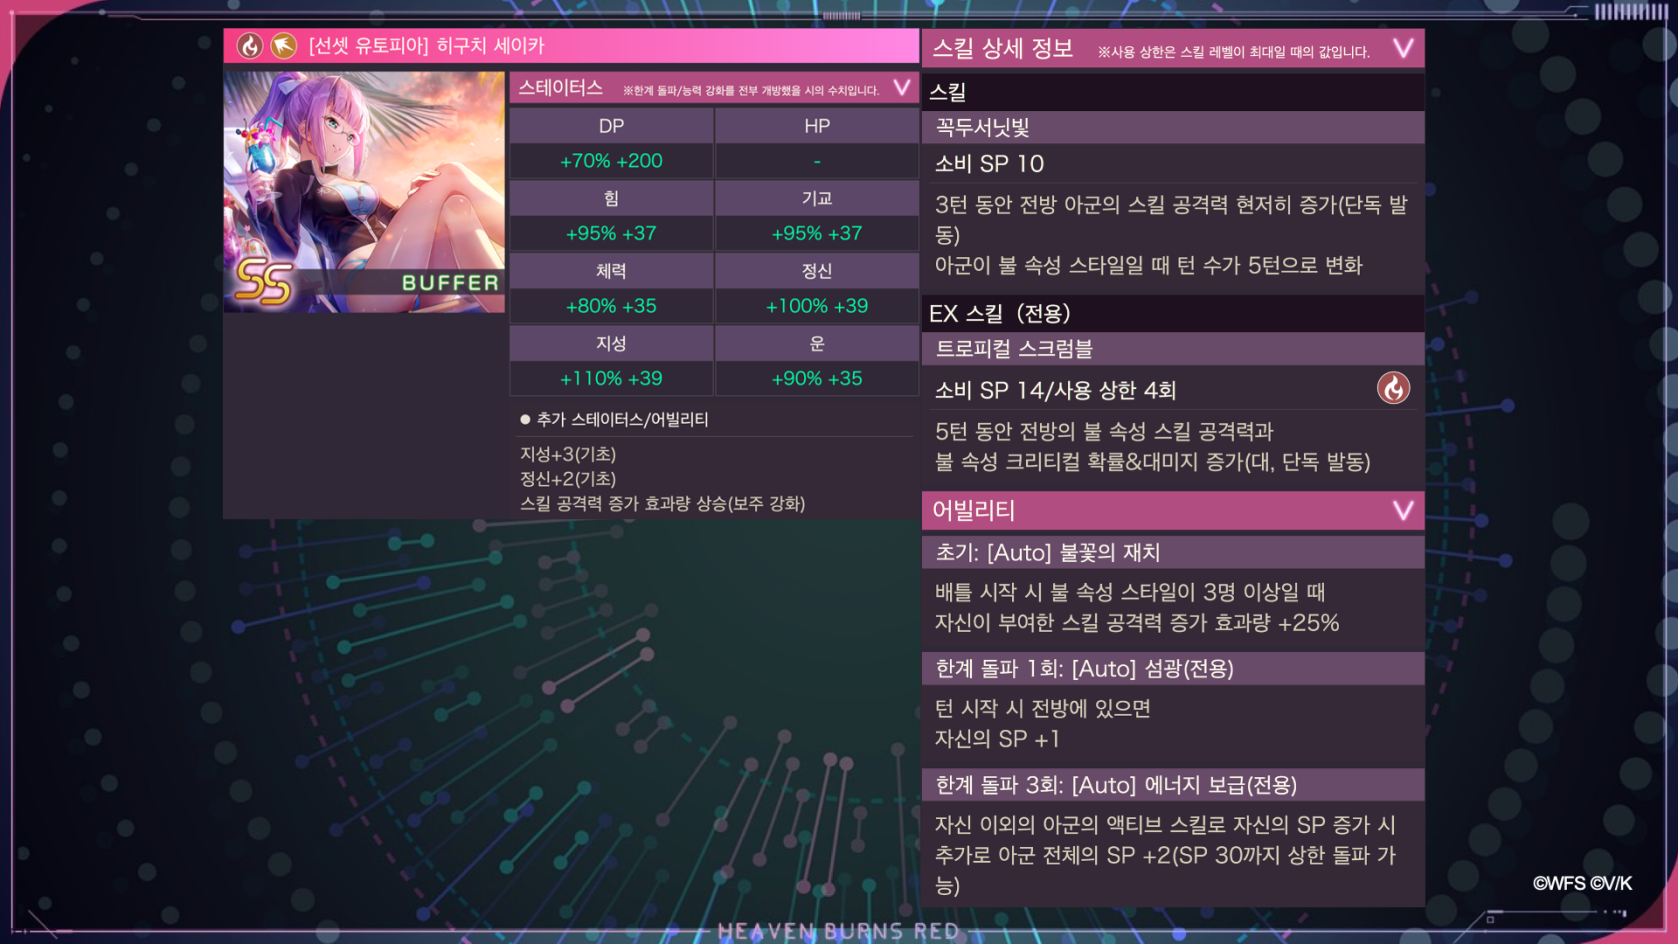Click the 힘 stat header cell
1678x944 pixels.
(611, 198)
